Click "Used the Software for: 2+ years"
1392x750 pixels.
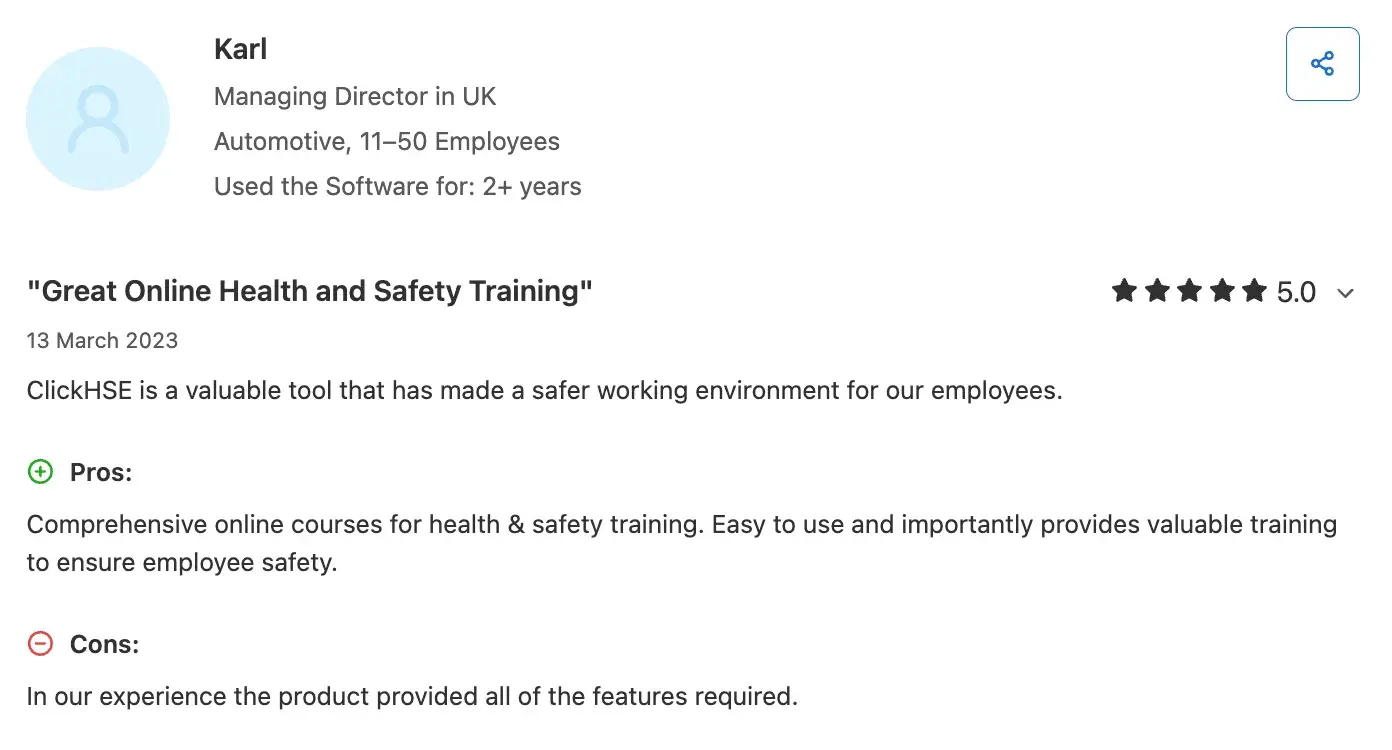coord(398,186)
